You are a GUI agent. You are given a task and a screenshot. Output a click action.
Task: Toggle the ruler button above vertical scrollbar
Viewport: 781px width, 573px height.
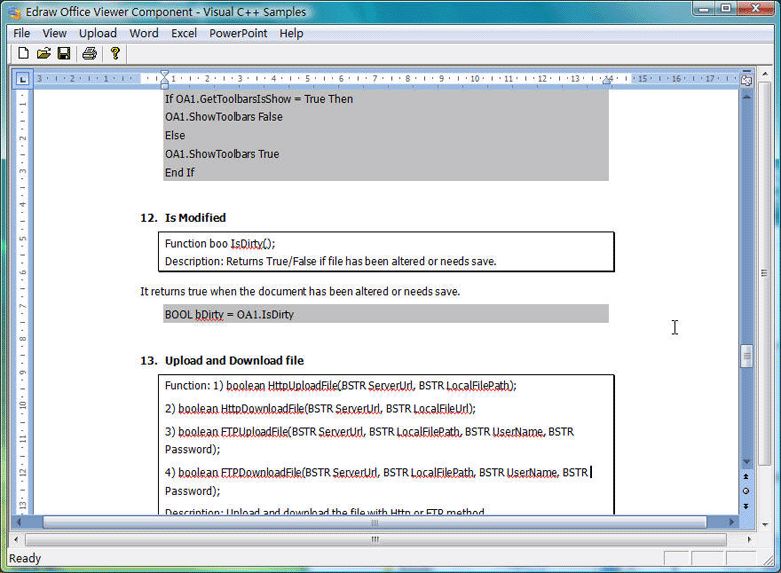coord(746,79)
